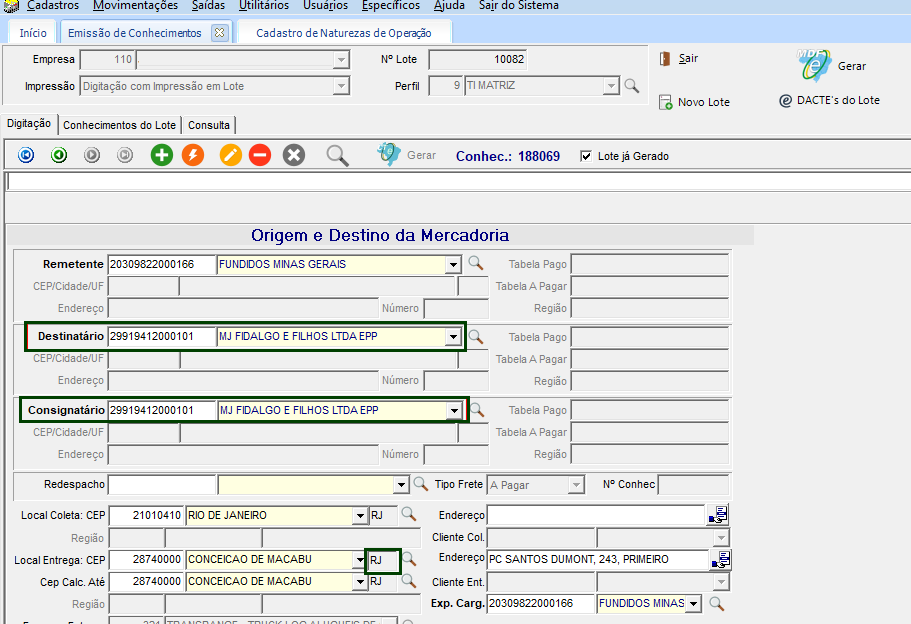Expand Exp. Carg. name dropdown

pyautogui.click(x=694, y=604)
